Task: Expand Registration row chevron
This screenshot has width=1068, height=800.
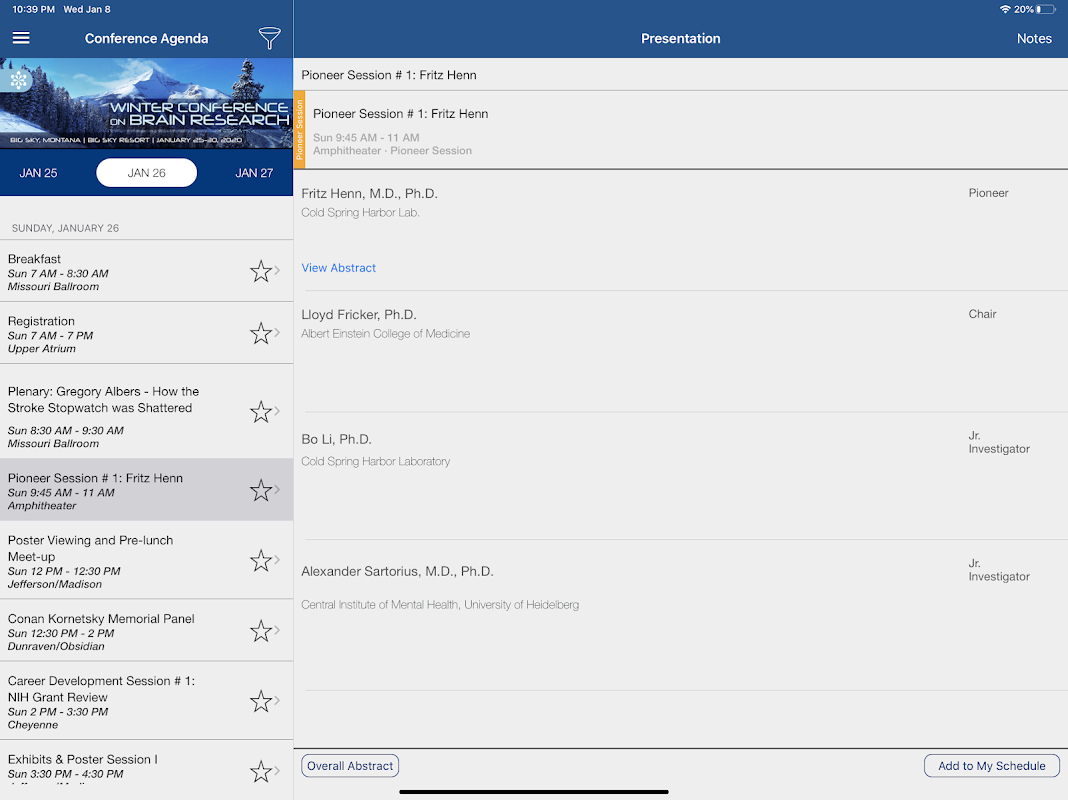Action: pyautogui.click(x=277, y=332)
